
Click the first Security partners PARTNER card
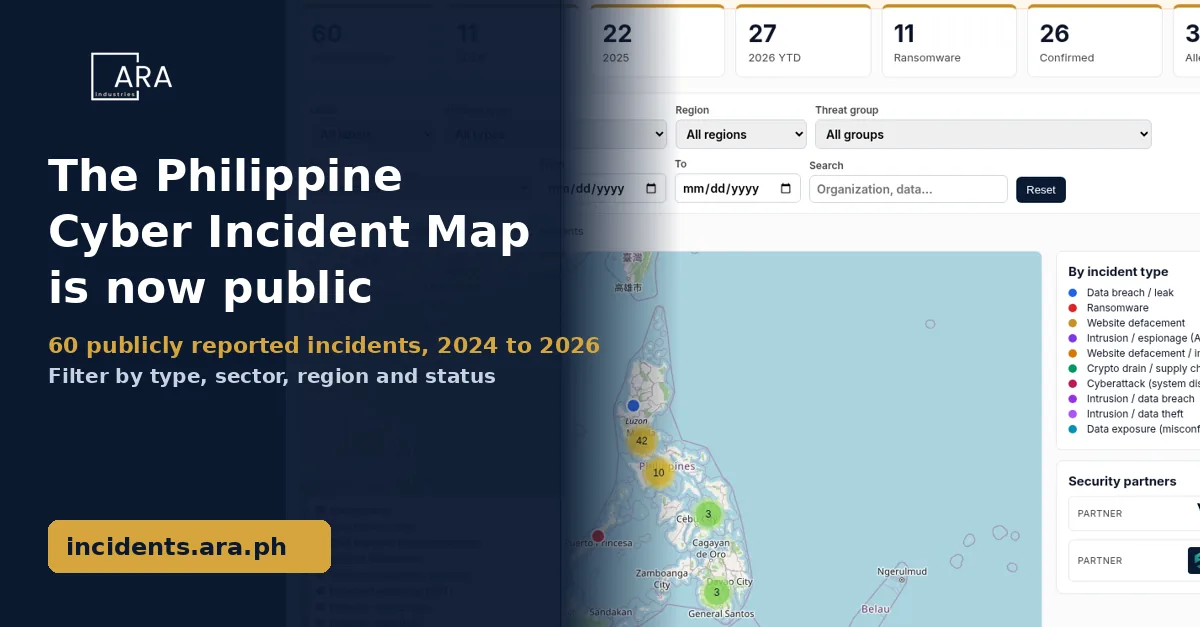click(x=1134, y=513)
